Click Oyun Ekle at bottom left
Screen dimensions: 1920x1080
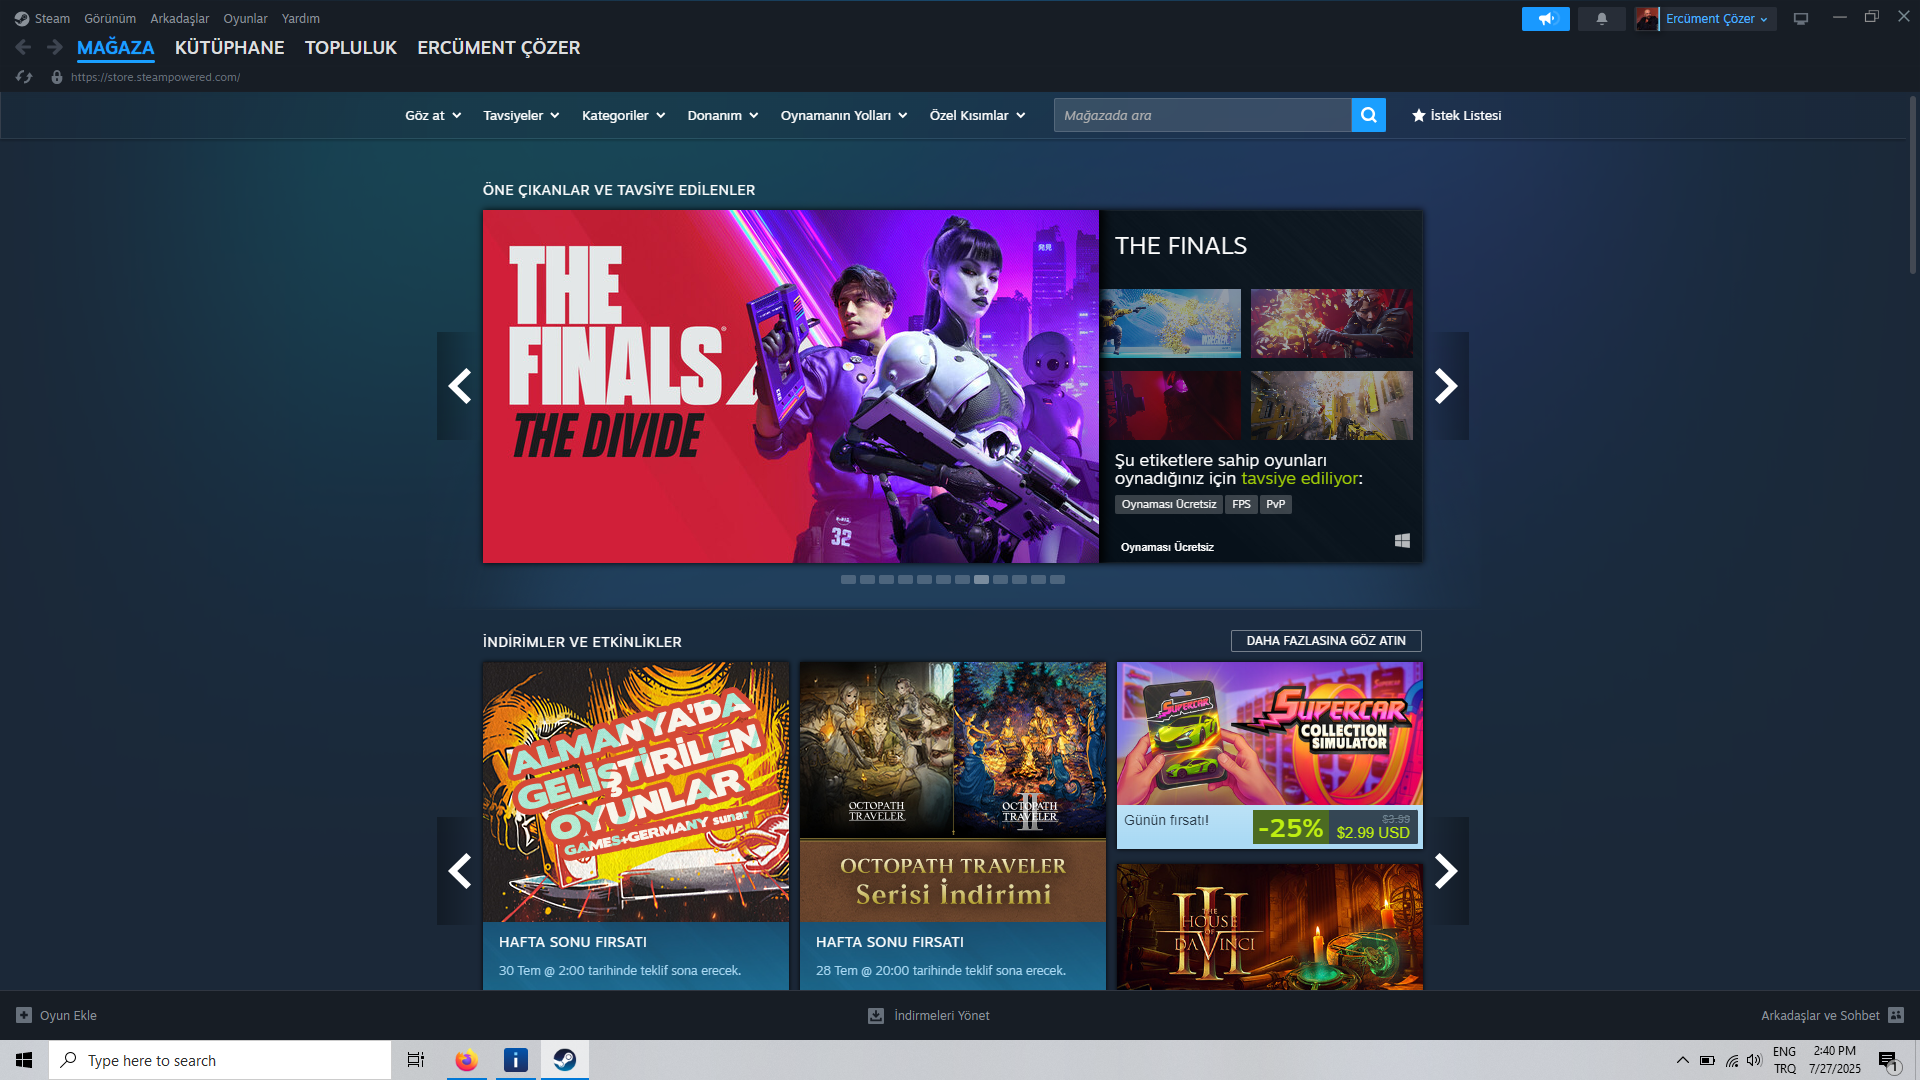click(68, 1015)
